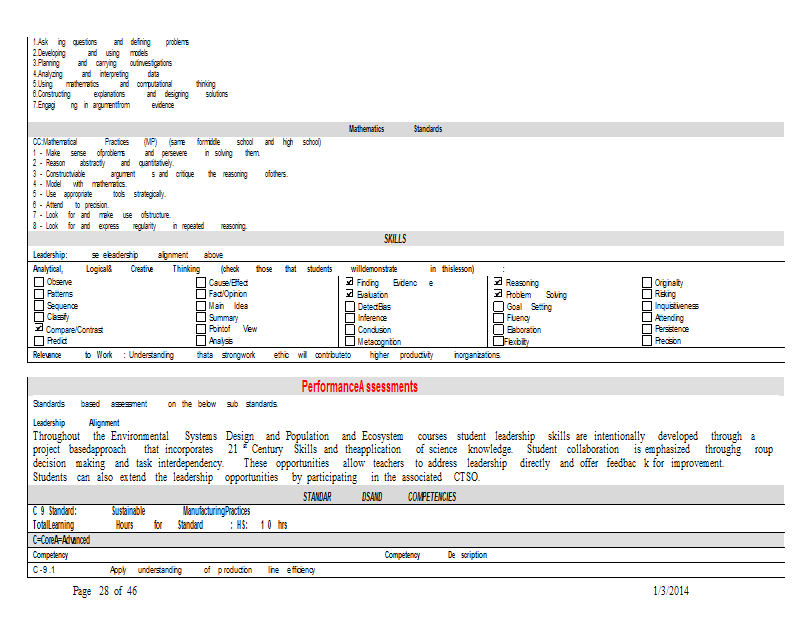Click 'Analytical, Logical & Creative Thinking' label
The width and height of the screenshot is (800, 618).
tap(116, 268)
